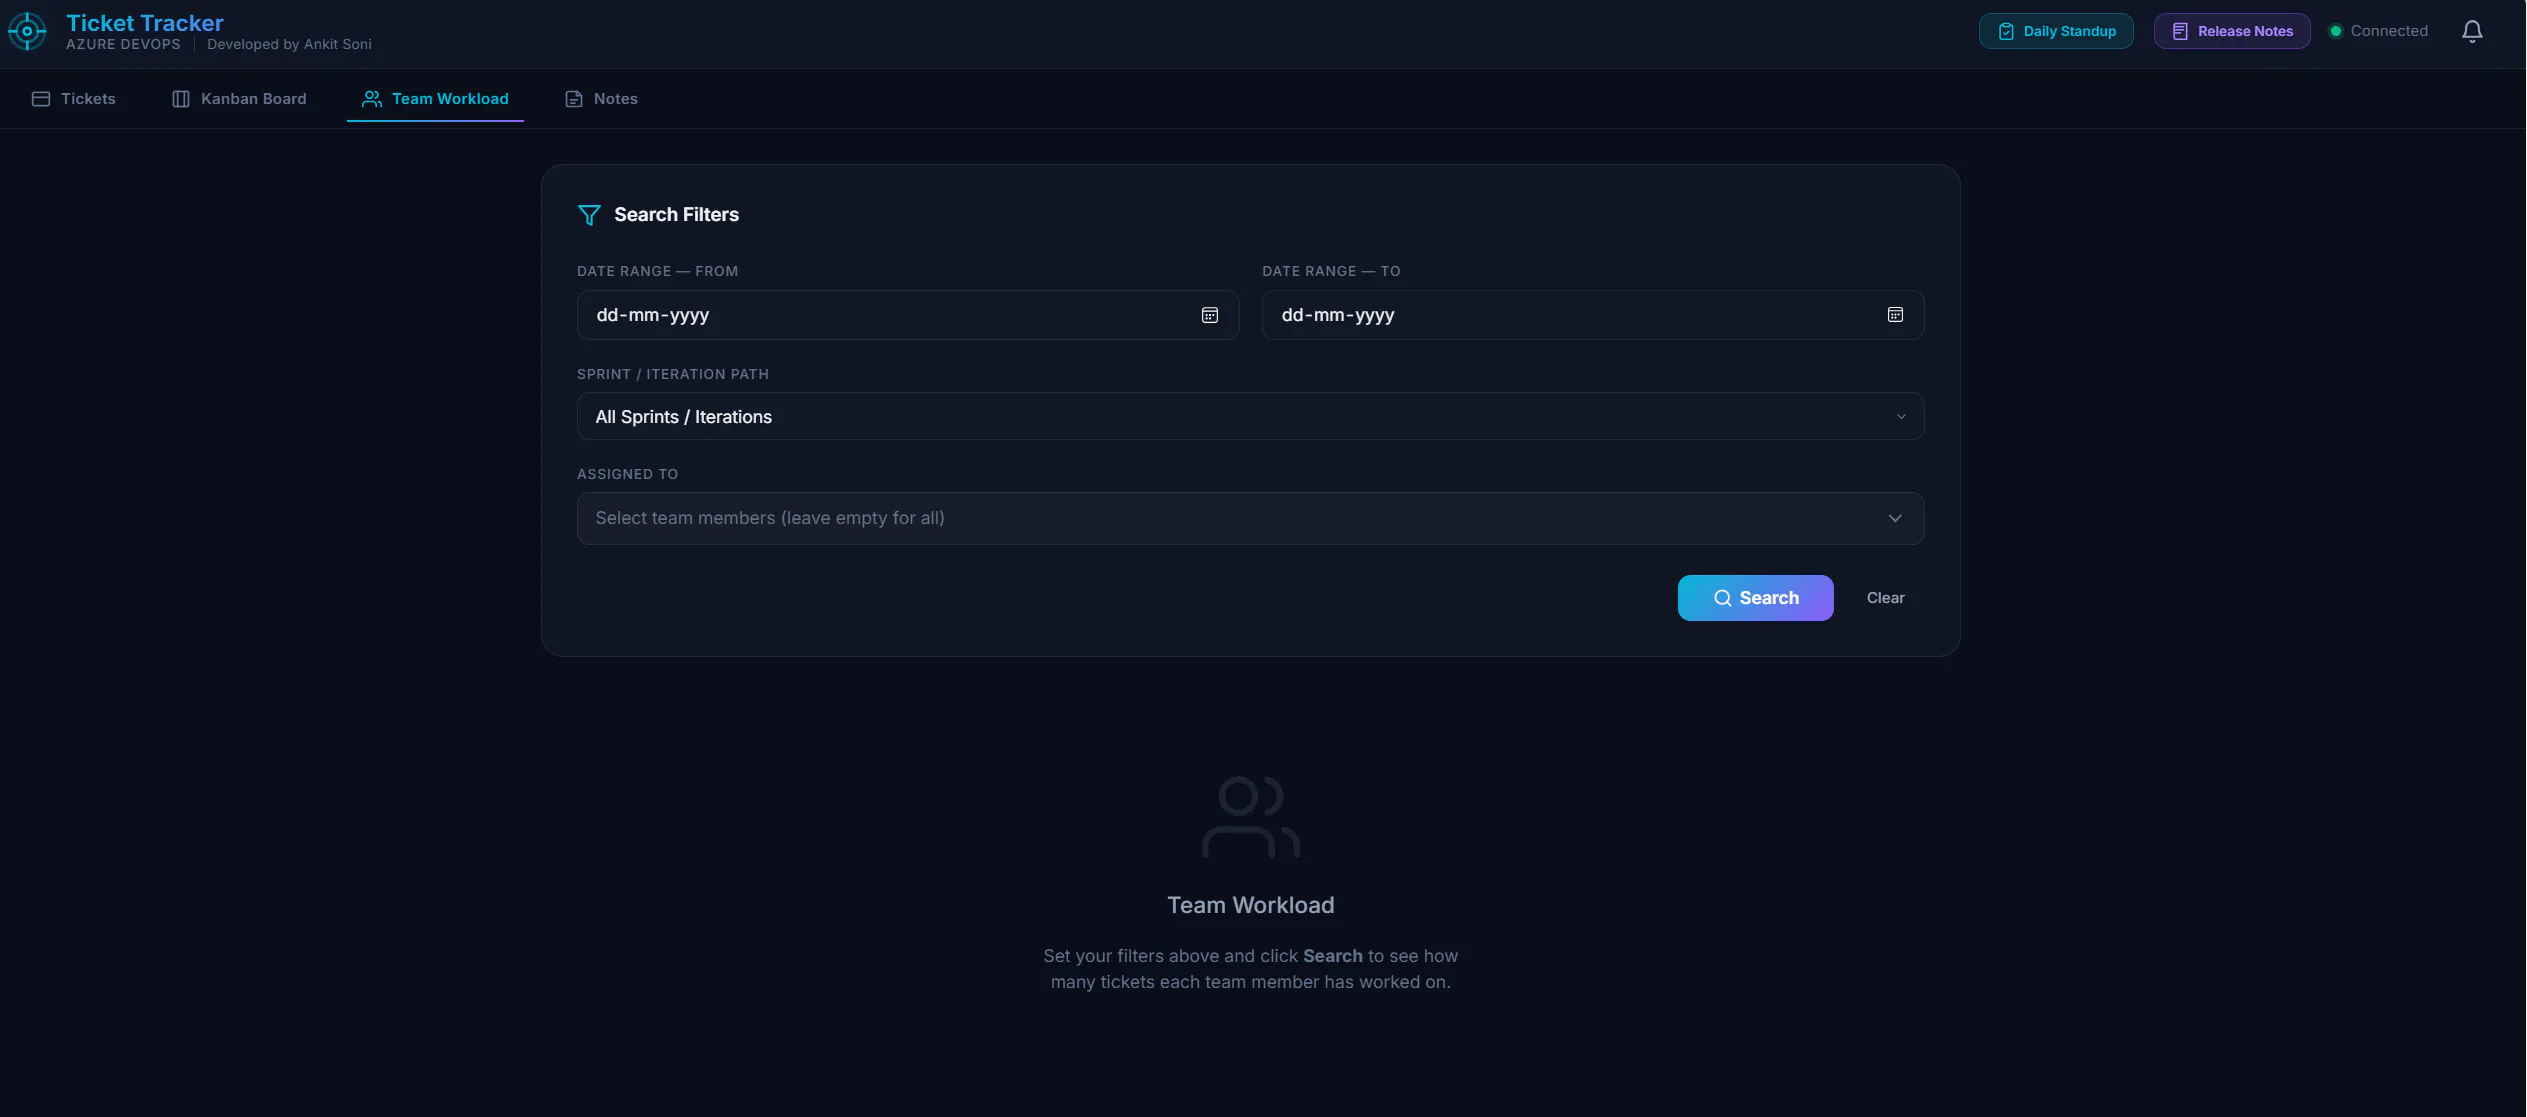Click the Ticket Tracker target logo icon
Screen dimensions: 2527x1117
27,31
